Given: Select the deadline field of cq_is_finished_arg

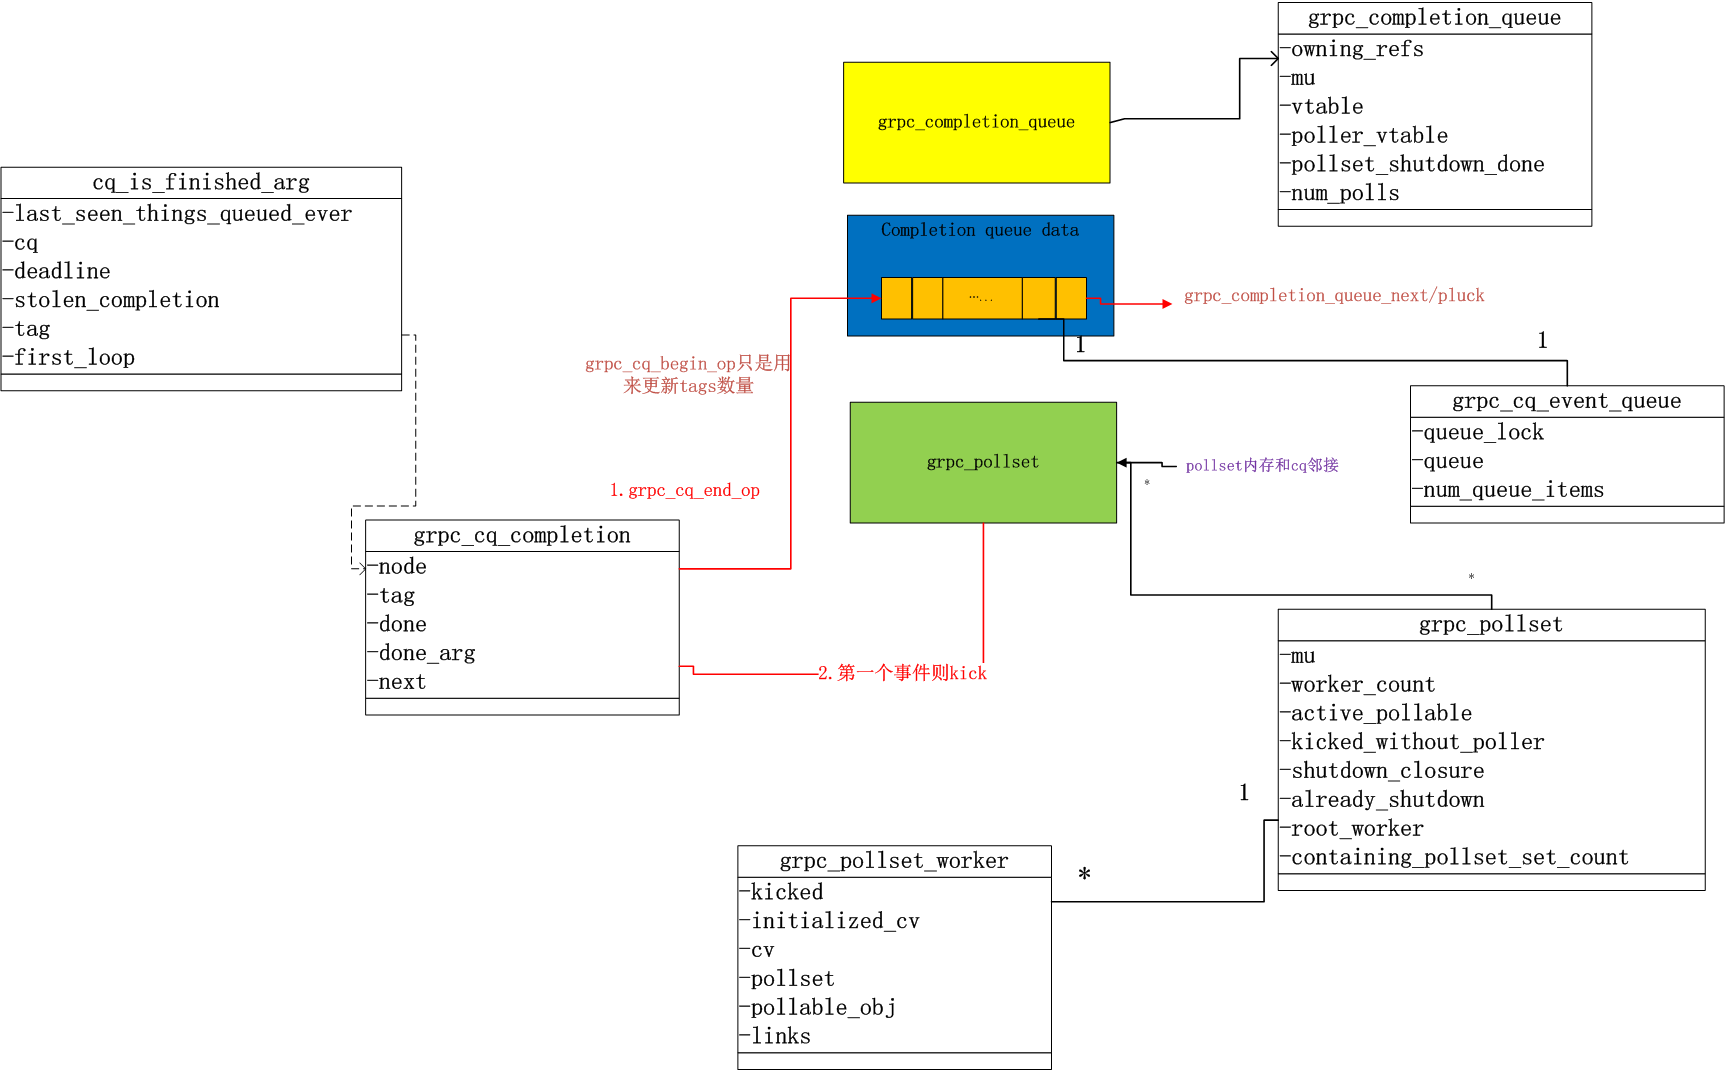Looking at the screenshot, I should 58,270.
